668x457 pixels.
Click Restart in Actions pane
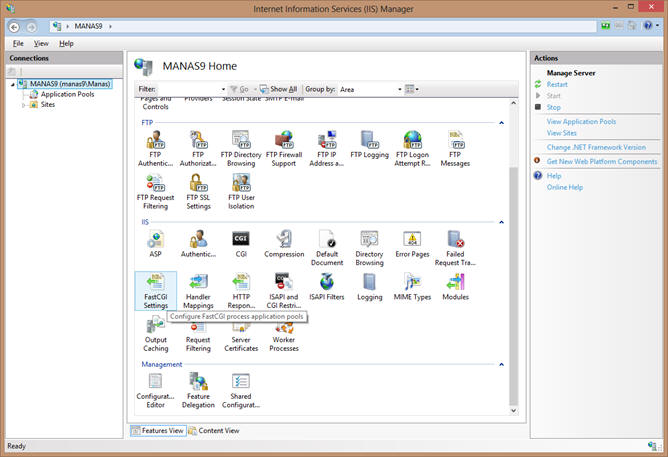557,84
